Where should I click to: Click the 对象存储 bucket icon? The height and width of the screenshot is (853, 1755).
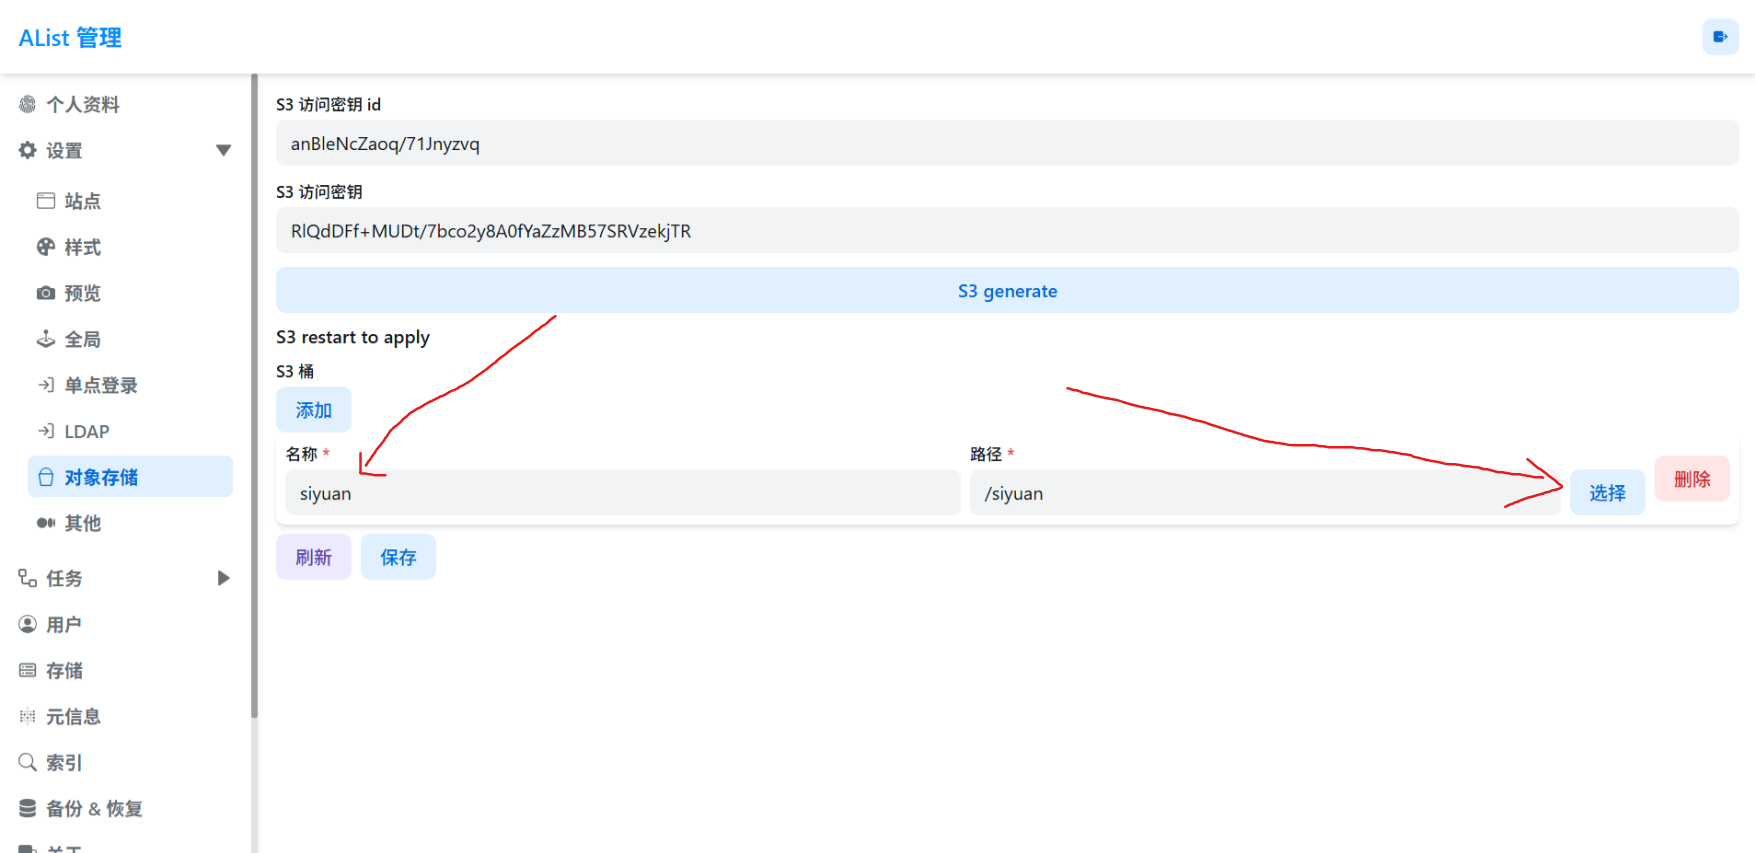(46, 477)
